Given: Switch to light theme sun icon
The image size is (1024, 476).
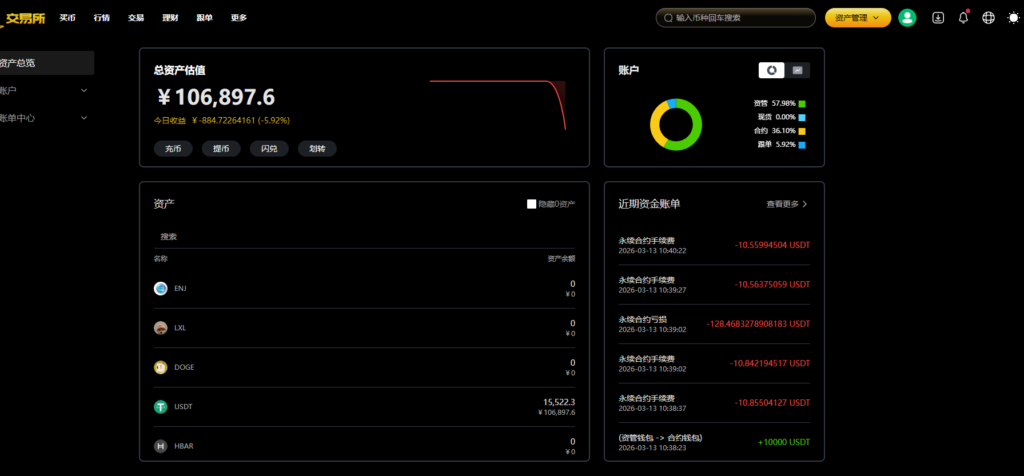Looking at the screenshot, I should coord(1013,18).
